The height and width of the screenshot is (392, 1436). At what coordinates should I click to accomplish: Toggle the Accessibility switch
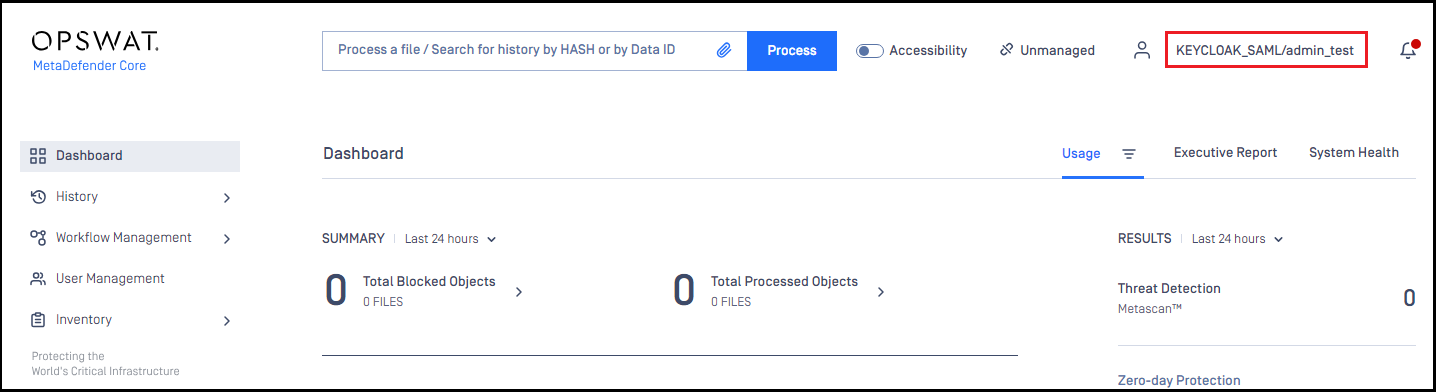pos(870,50)
